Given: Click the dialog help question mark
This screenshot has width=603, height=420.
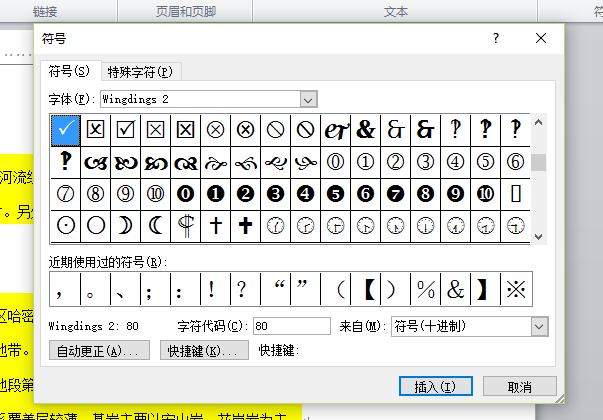Looking at the screenshot, I should 496,38.
